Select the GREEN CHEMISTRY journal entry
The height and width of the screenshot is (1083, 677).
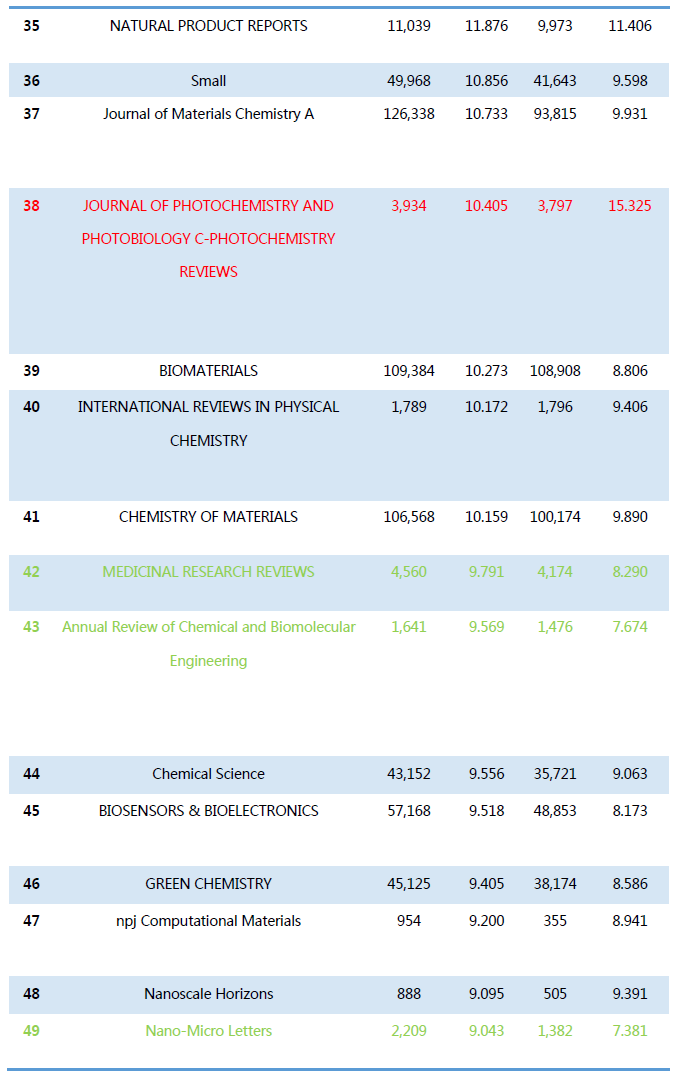tap(208, 884)
